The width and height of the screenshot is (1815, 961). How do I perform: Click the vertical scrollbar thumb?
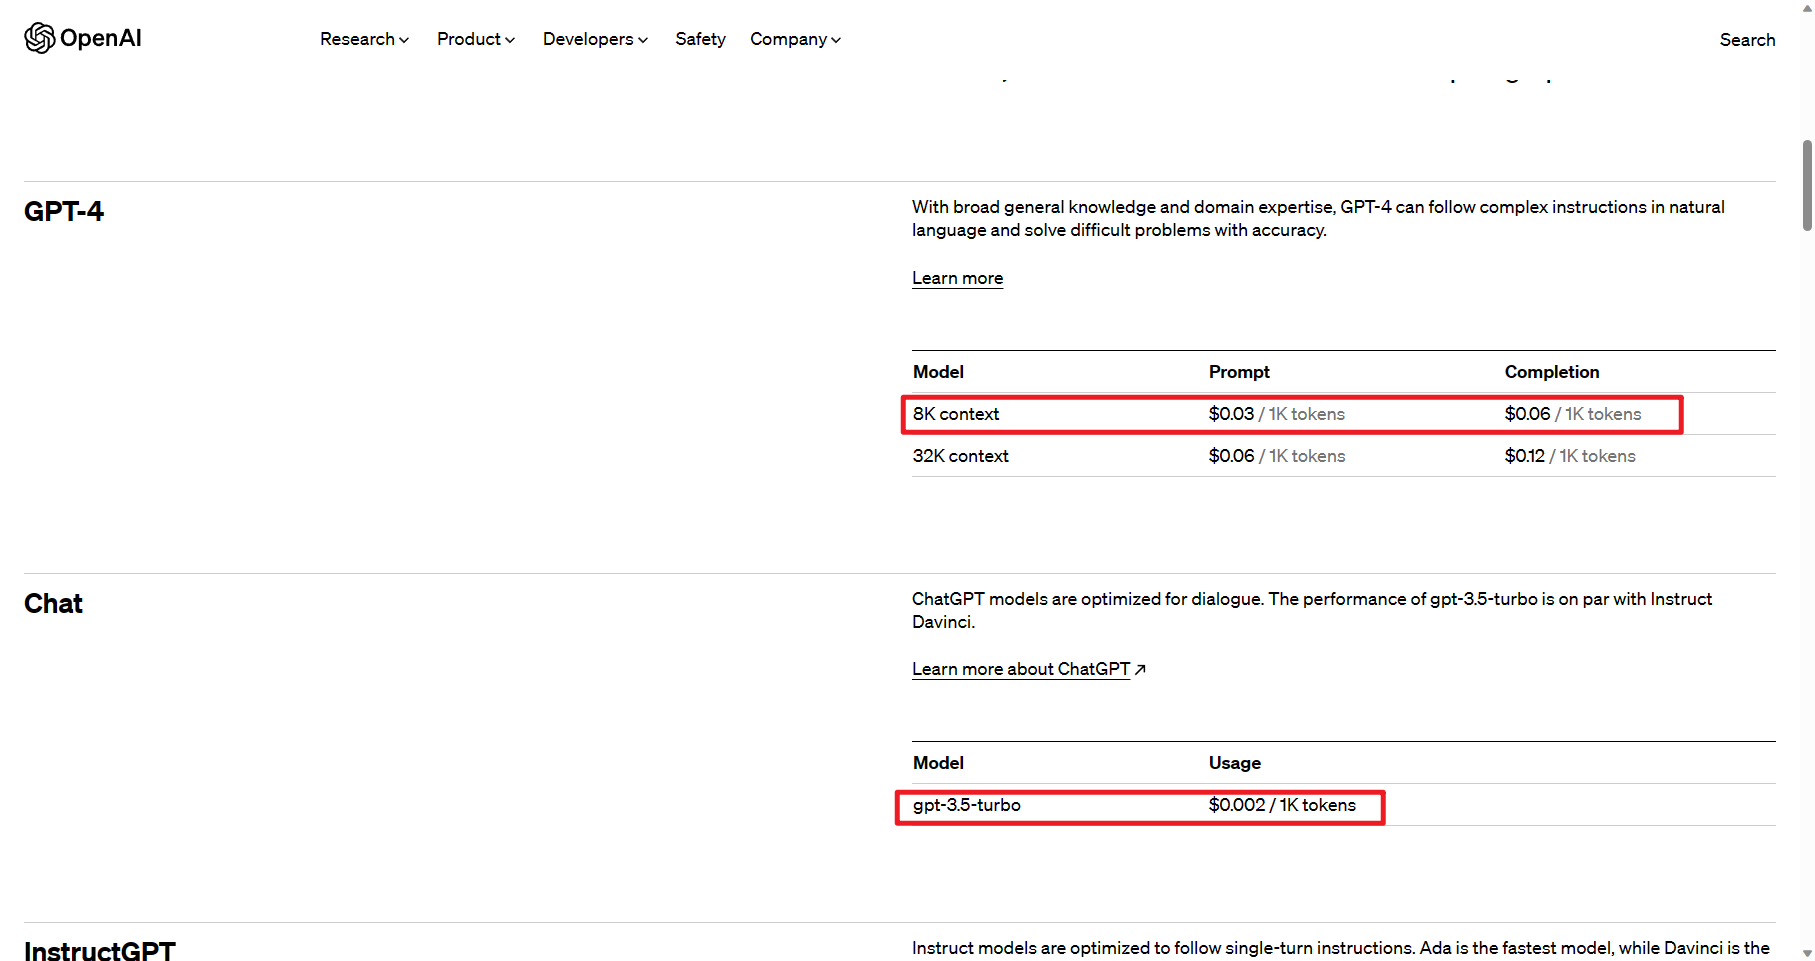click(x=1807, y=185)
